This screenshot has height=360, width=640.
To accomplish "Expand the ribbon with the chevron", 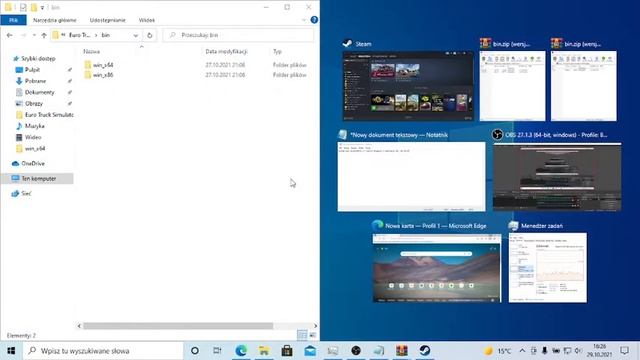I will click(304, 20).
